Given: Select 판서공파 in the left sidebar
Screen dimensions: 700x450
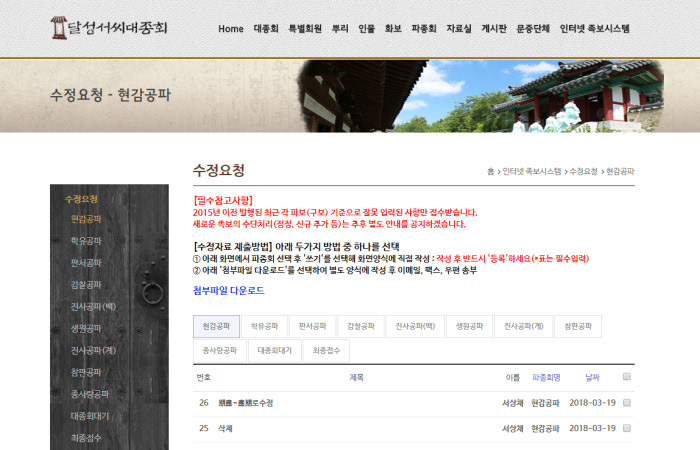Looking at the screenshot, I should click(x=86, y=263).
